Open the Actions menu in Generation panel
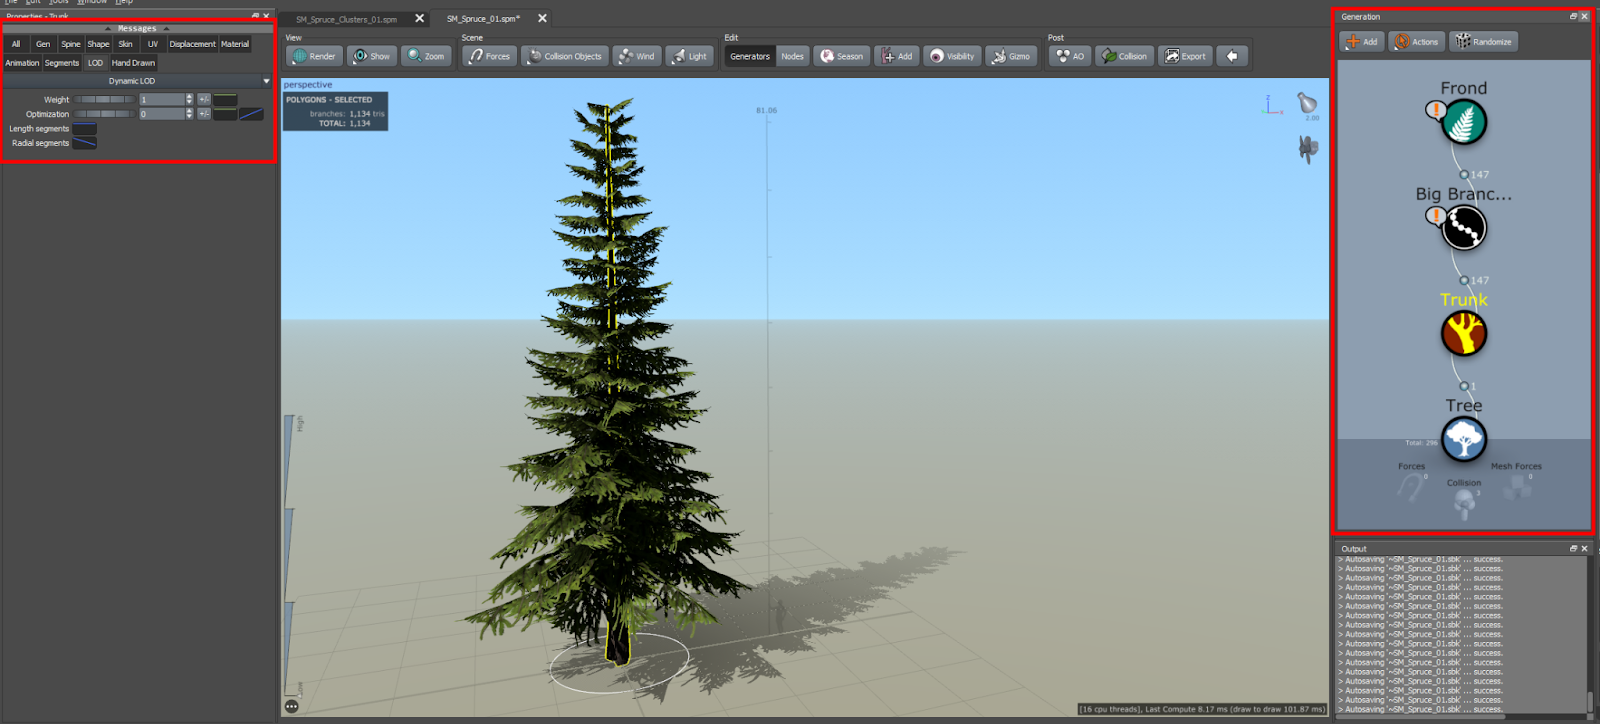The width and height of the screenshot is (1600, 724). click(x=1416, y=41)
